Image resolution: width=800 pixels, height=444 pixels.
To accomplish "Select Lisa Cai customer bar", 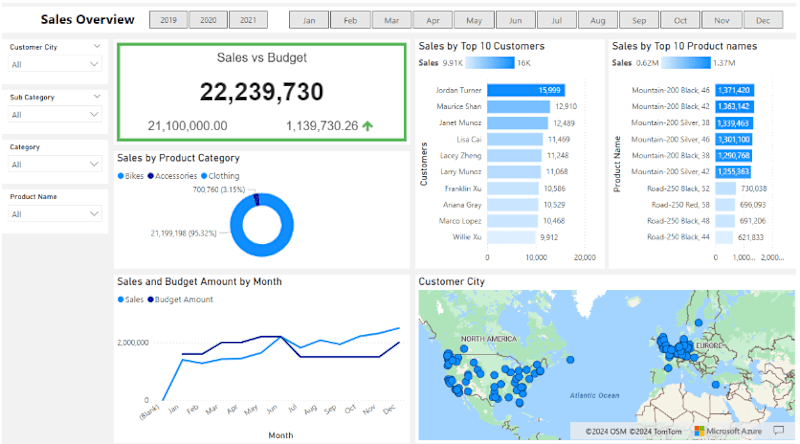I will (x=515, y=139).
